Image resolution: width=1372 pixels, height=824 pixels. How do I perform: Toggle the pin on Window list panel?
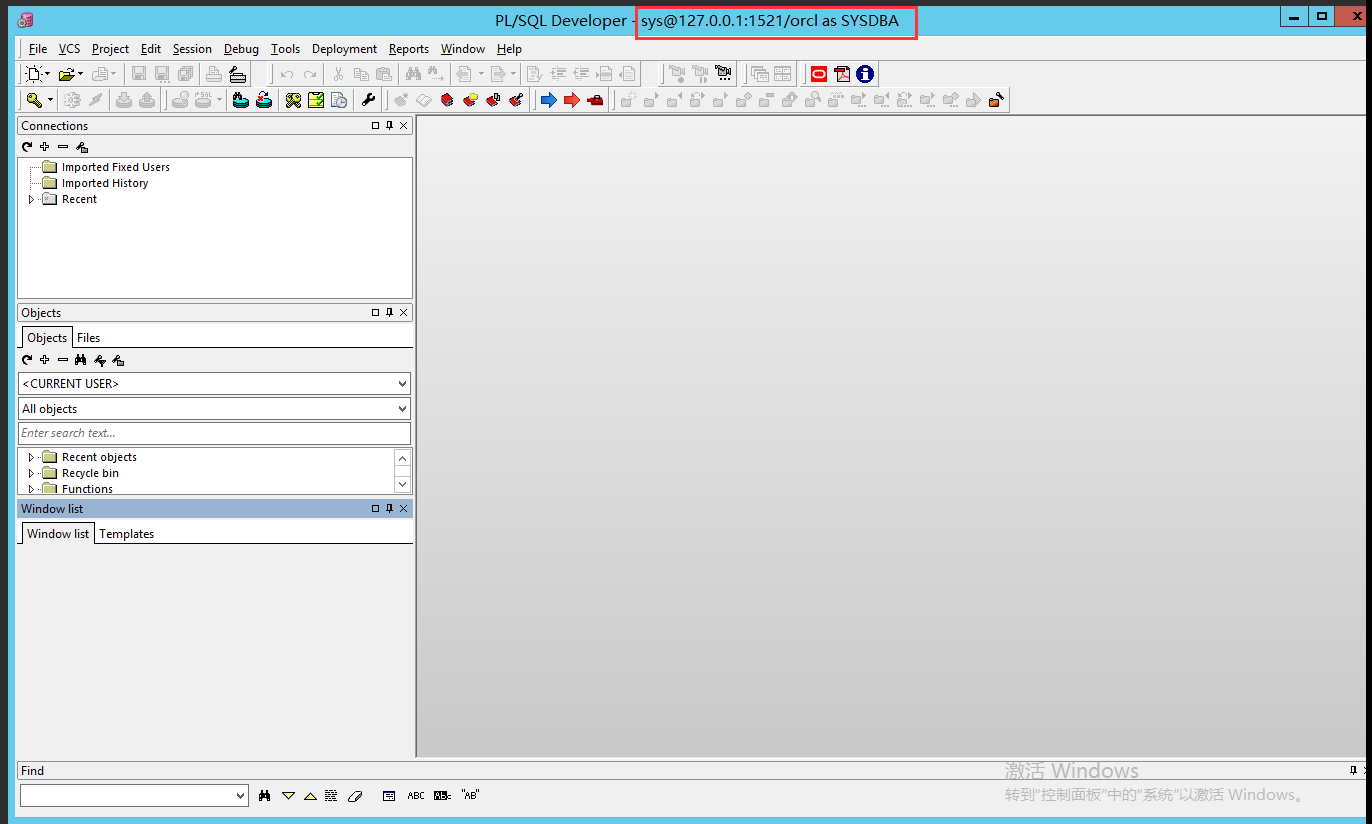pyautogui.click(x=390, y=509)
